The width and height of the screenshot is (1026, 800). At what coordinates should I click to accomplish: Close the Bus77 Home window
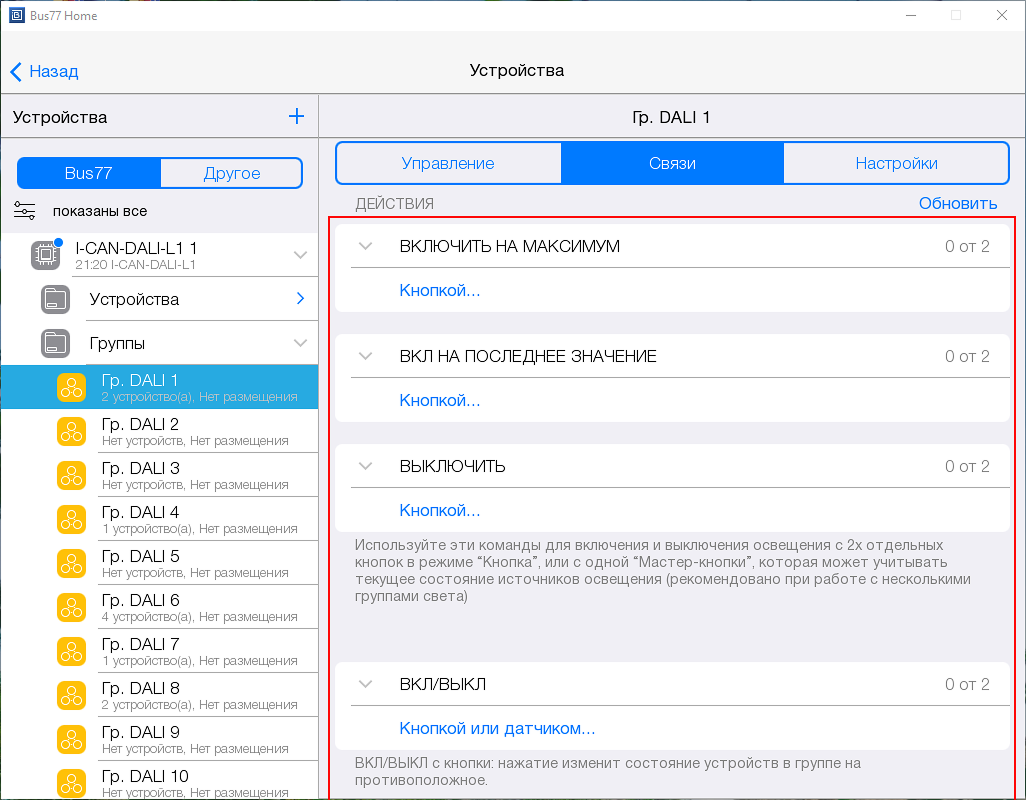click(1002, 15)
